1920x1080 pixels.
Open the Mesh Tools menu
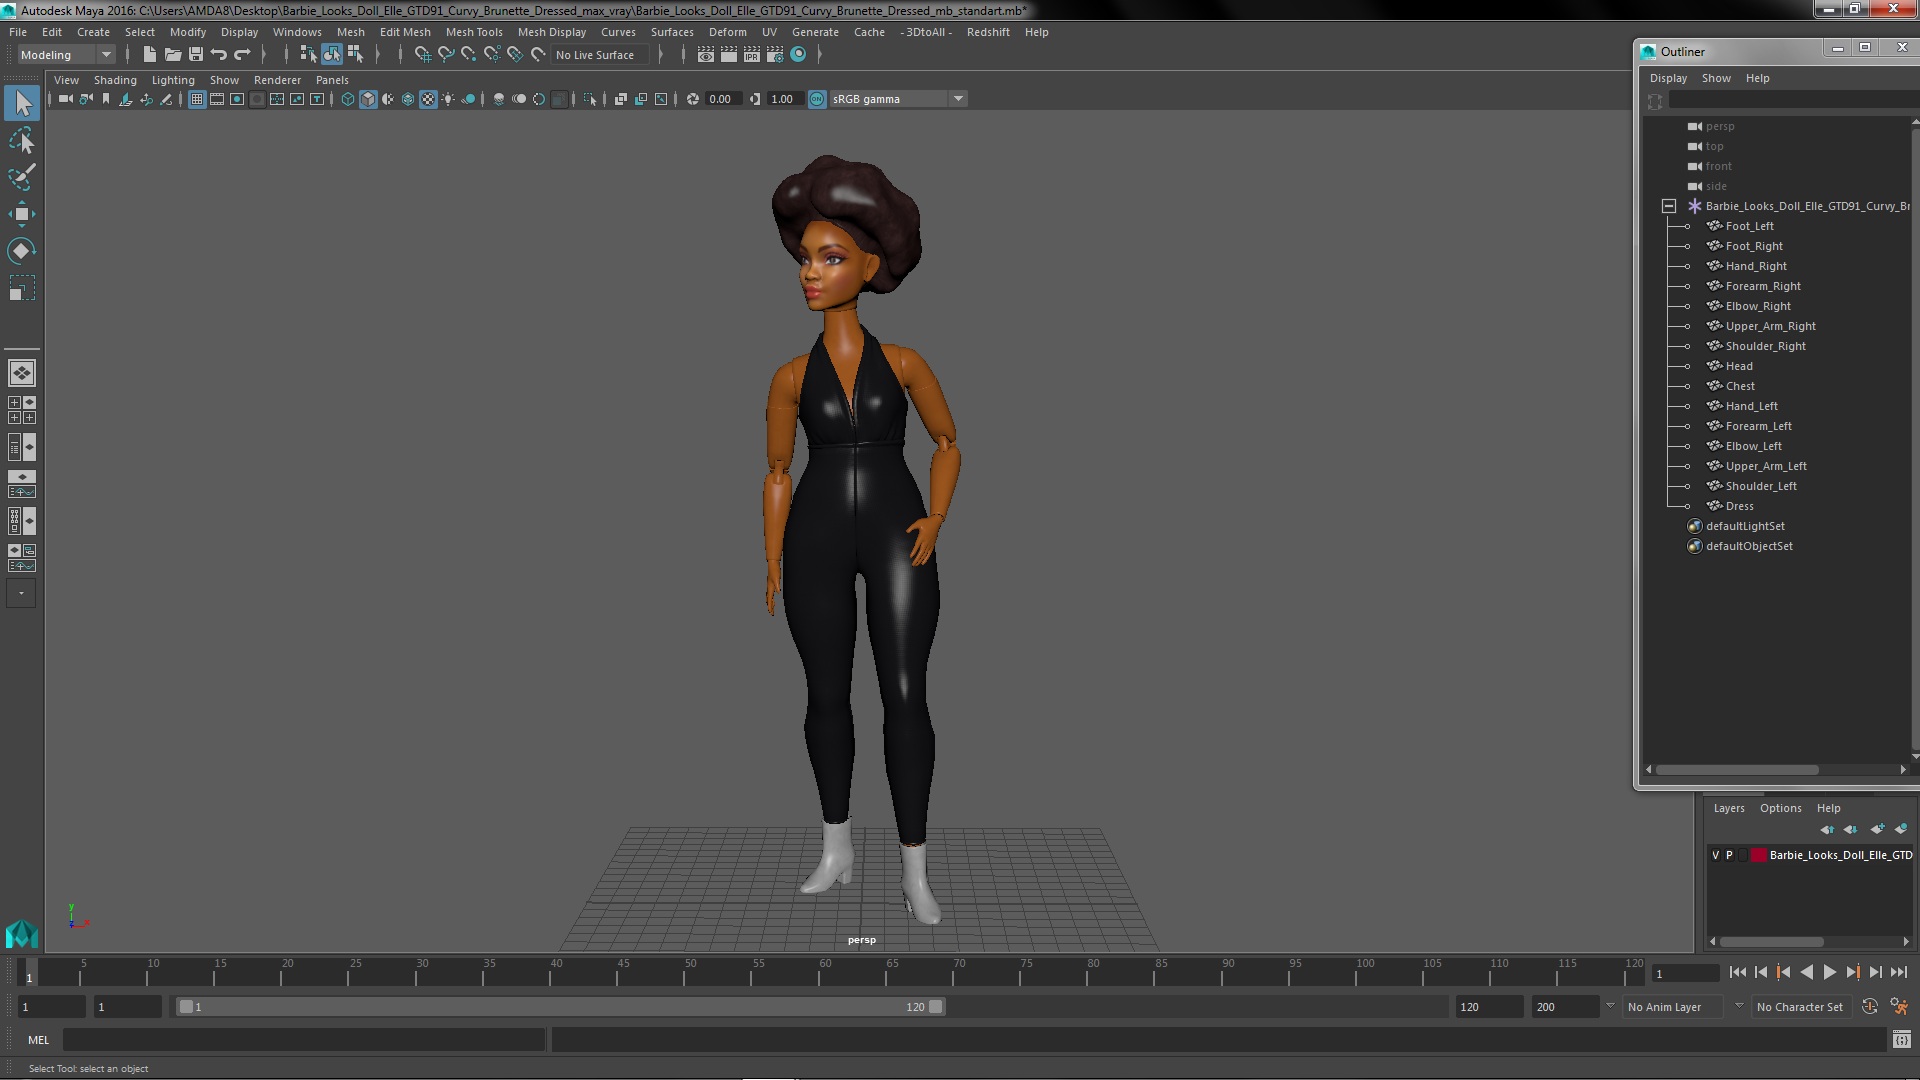coord(474,32)
